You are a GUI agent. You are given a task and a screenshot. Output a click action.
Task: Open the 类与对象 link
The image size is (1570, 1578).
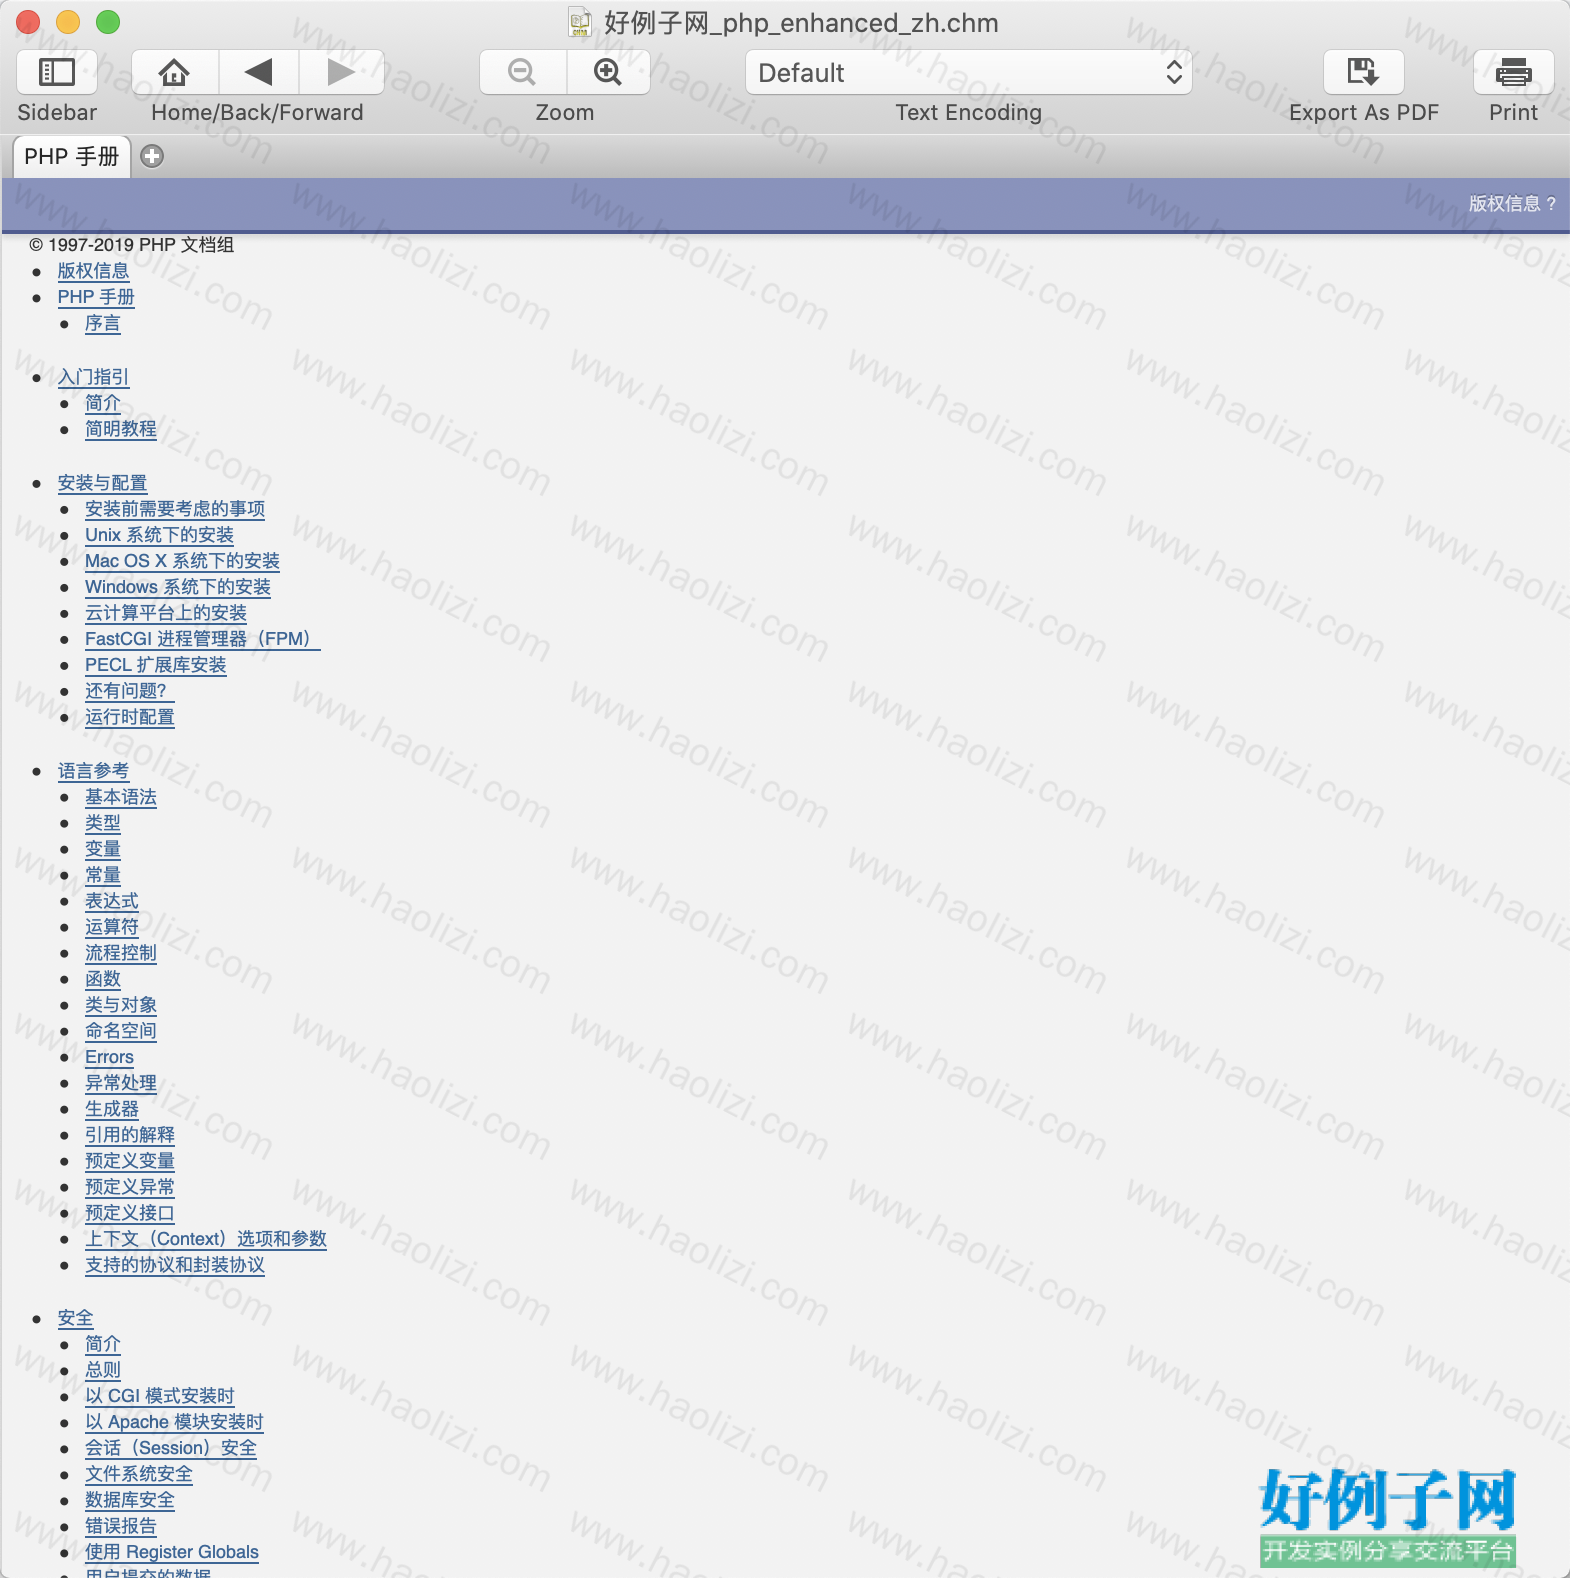click(x=121, y=1005)
